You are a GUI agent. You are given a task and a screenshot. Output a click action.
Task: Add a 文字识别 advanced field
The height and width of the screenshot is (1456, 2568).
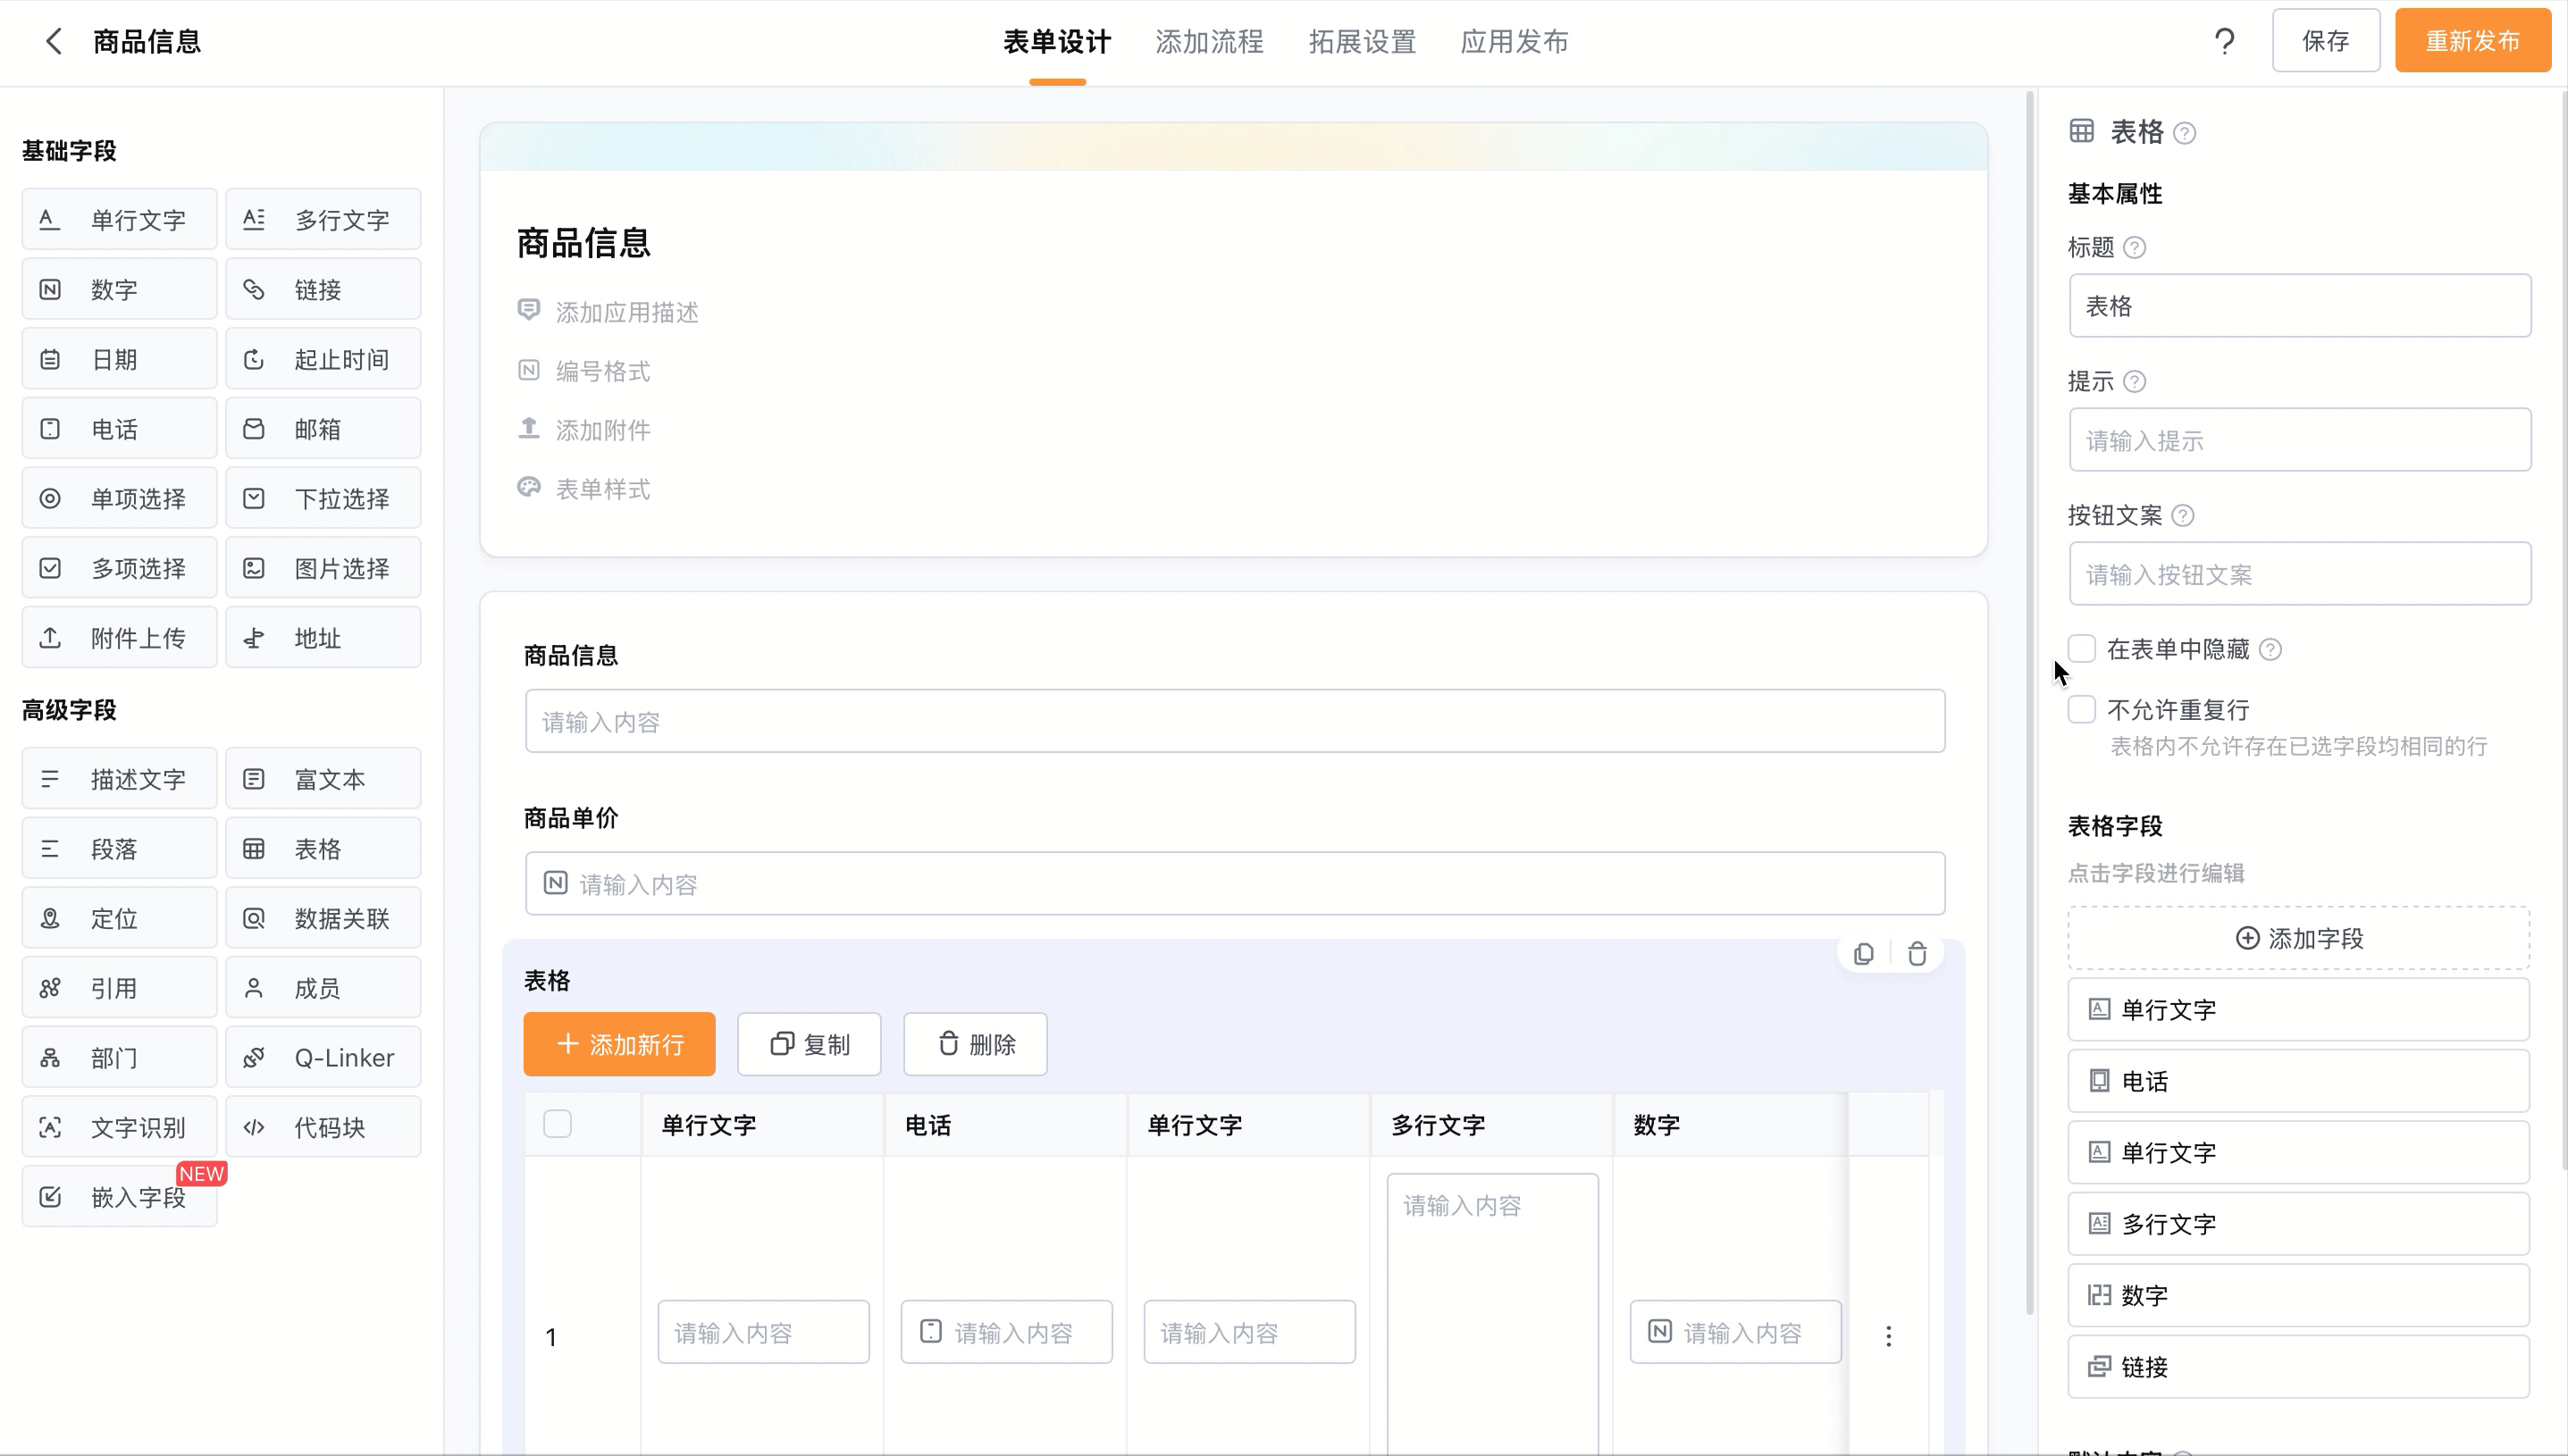point(119,1127)
